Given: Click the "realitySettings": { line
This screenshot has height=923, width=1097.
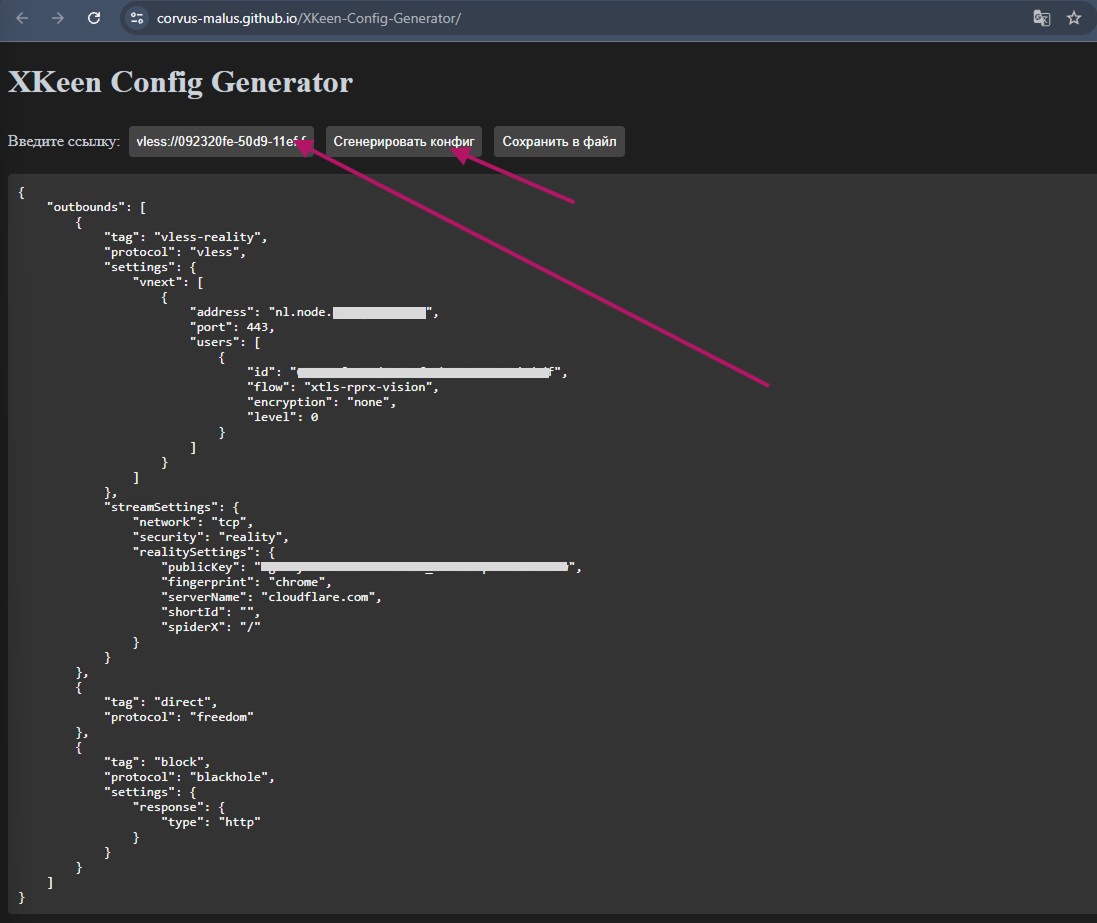Looking at the screenshot, I should tap(204, 552).
